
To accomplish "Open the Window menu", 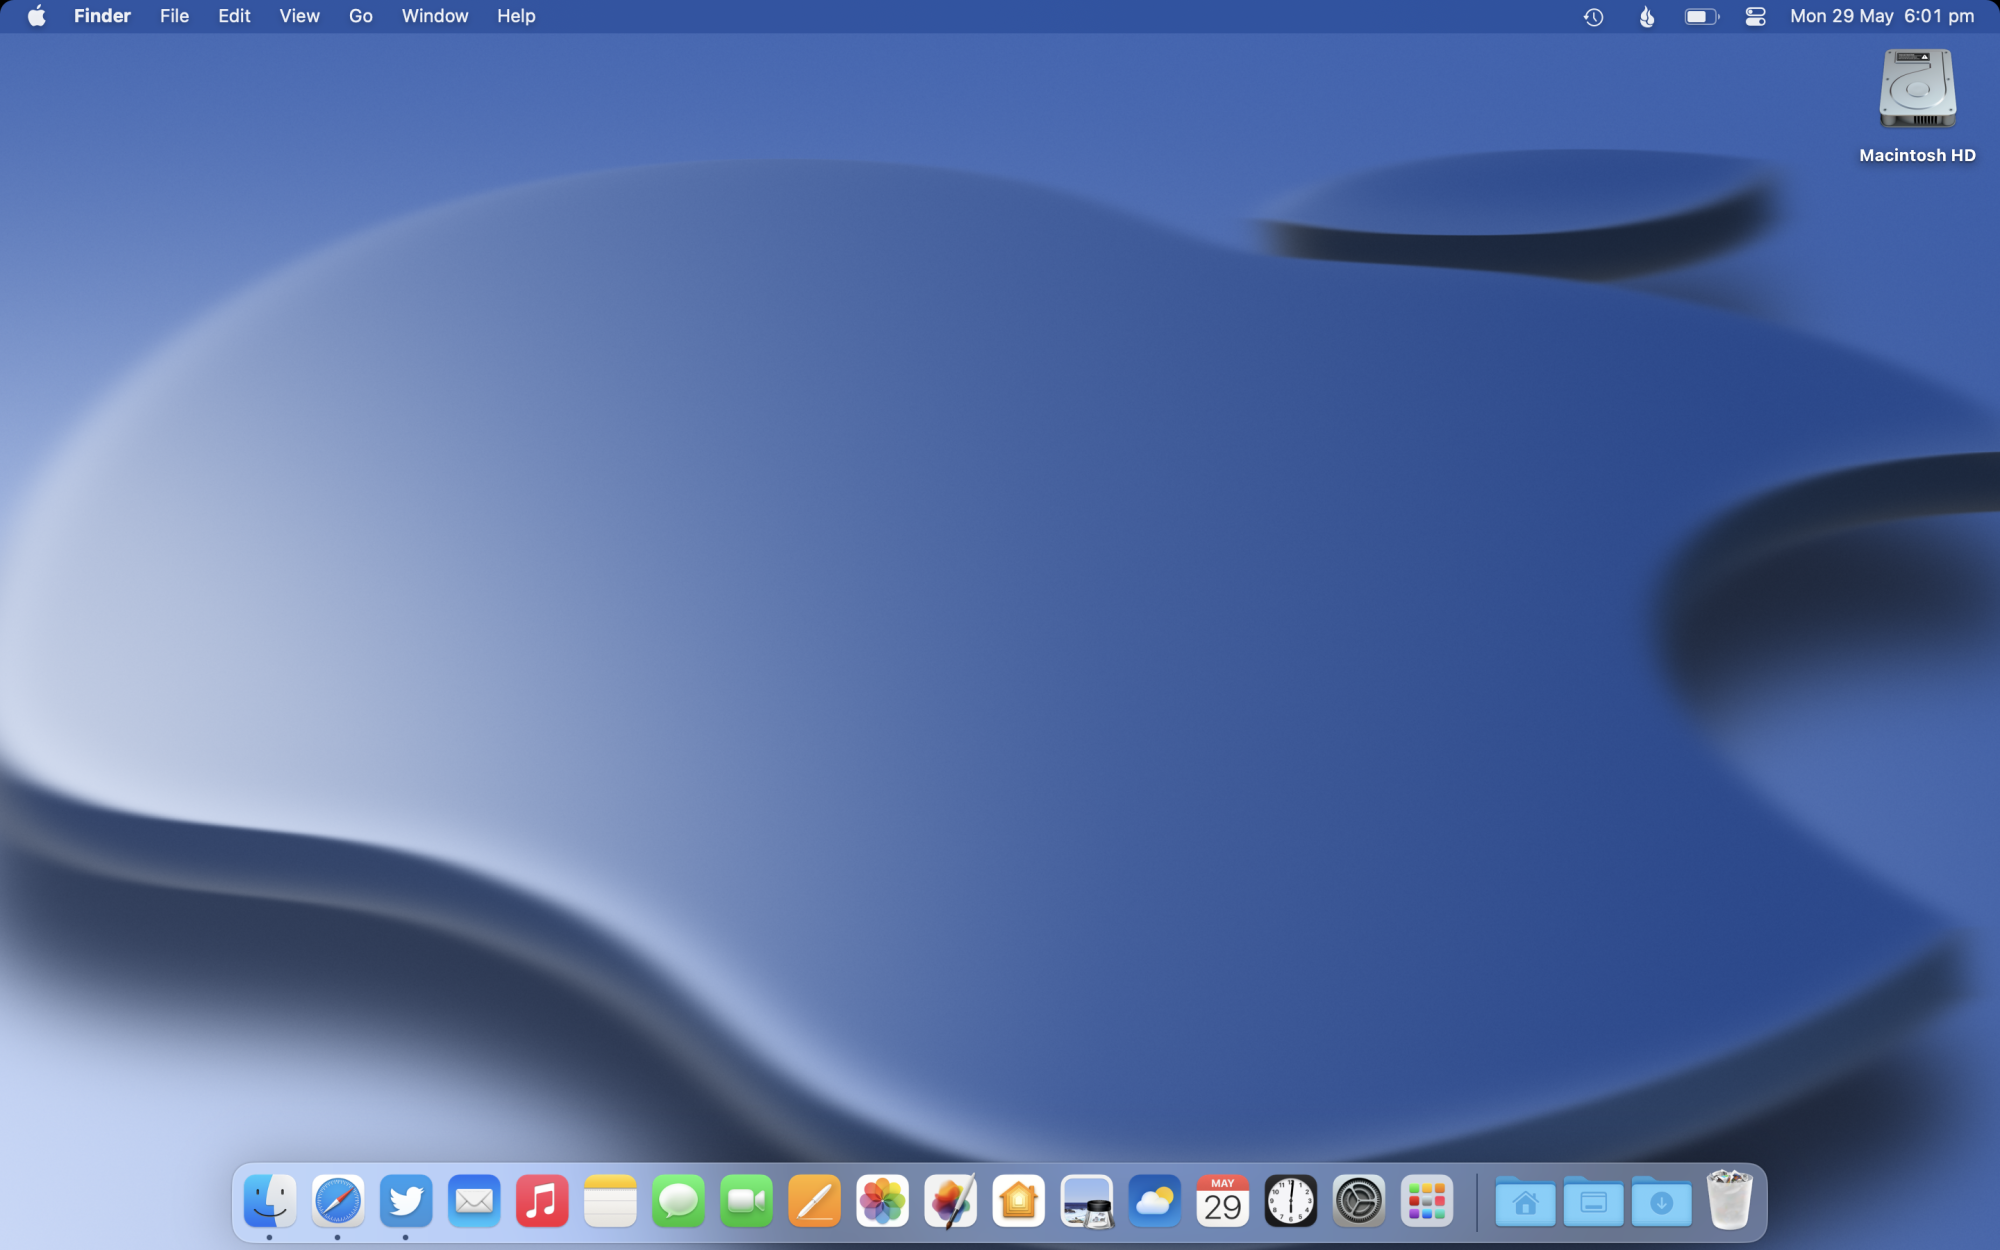I will coord(435,16).
